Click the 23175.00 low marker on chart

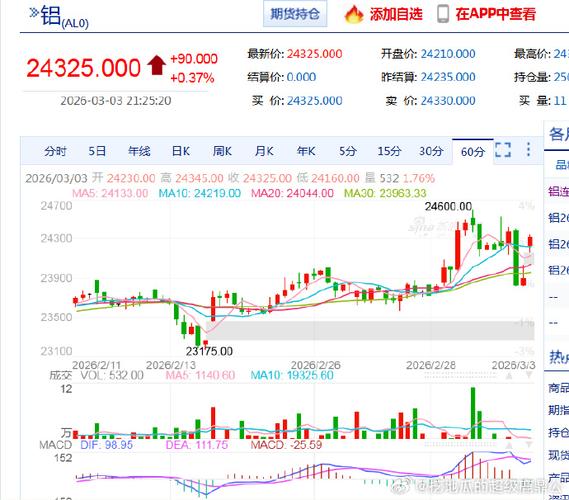(209, 351)
